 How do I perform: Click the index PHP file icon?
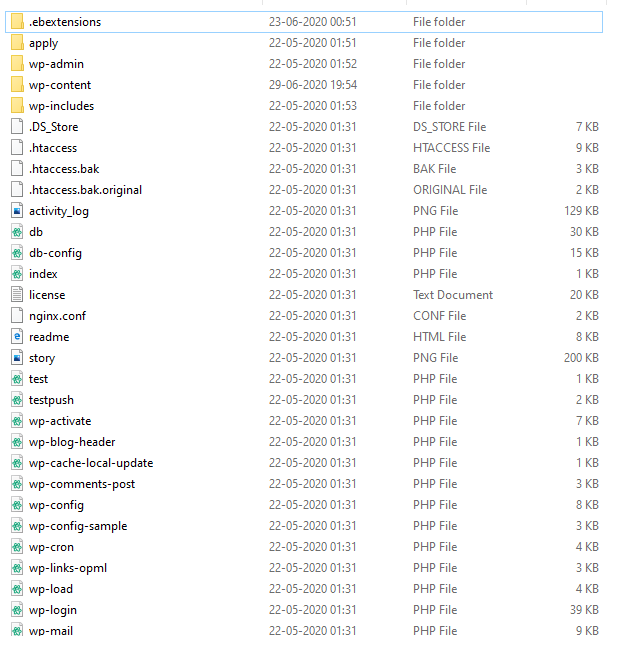17,274
